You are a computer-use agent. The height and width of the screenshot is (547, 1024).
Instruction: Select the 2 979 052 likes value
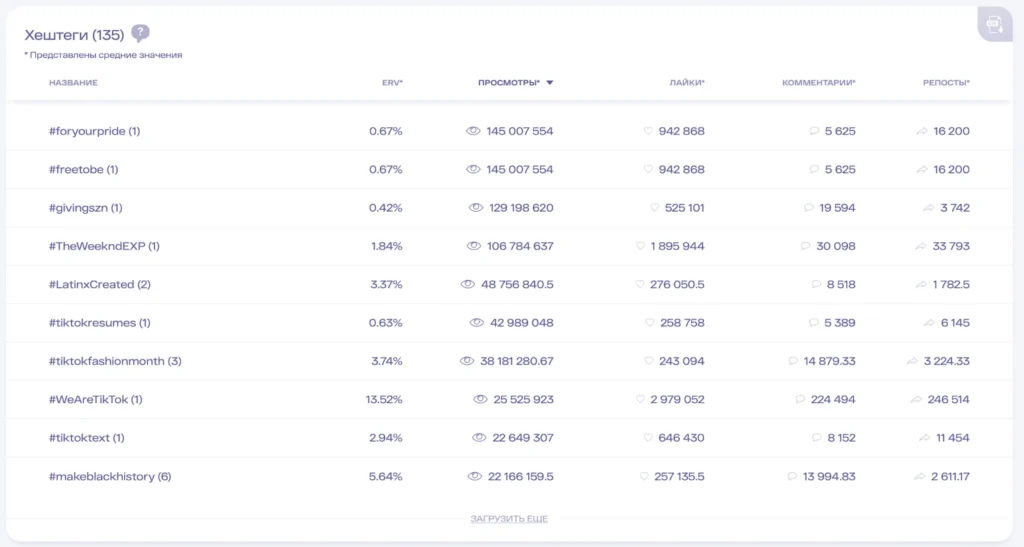click(x=677, y=399)
